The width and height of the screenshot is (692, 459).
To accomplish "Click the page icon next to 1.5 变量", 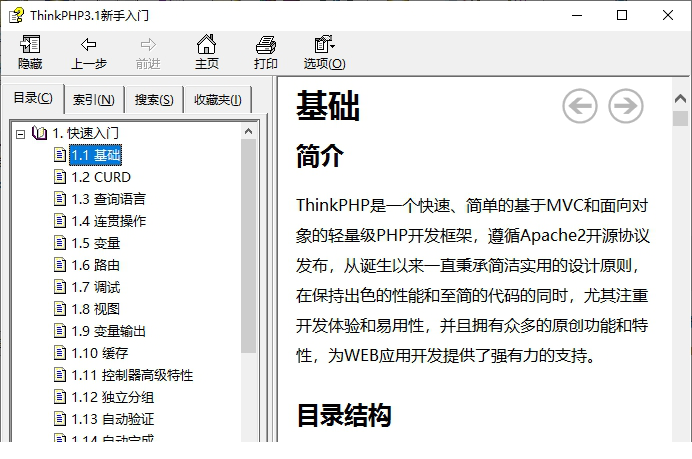I will click(x=60, y=243).
